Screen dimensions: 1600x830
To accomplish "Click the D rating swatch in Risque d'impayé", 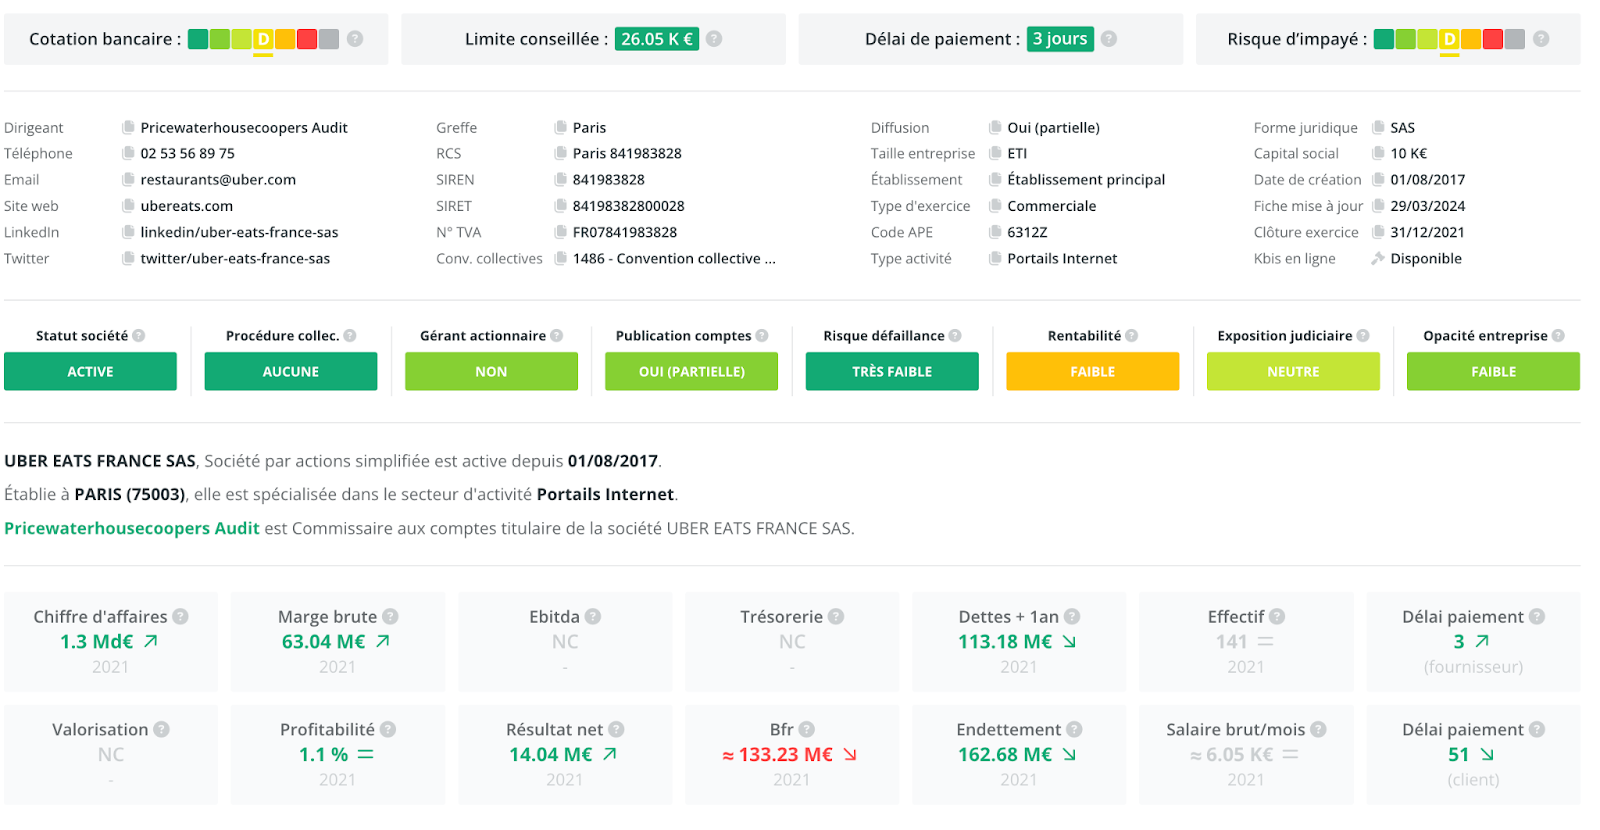I will coord(1449,39).
